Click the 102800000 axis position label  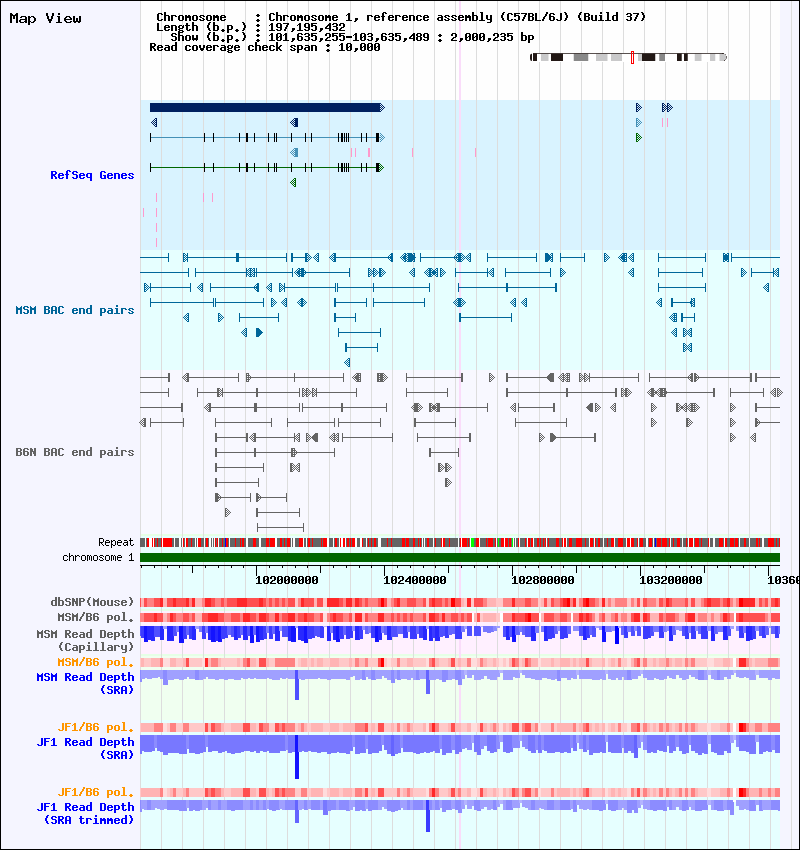(x=543, y=580)
